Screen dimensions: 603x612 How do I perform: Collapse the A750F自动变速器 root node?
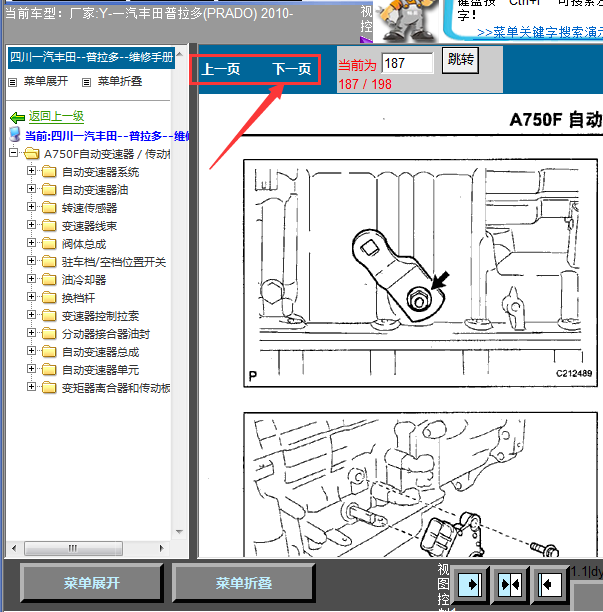click(14, 153)
